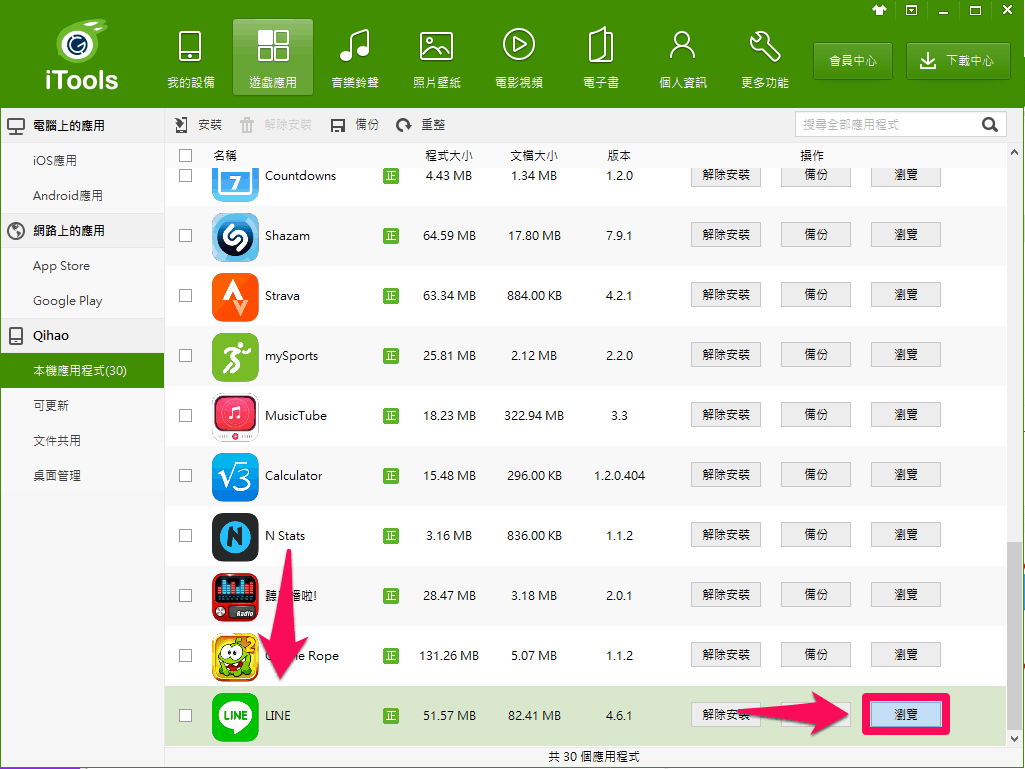Open the title bar dropdown menu icon
1025x769 pixels.
click(911, 10)
